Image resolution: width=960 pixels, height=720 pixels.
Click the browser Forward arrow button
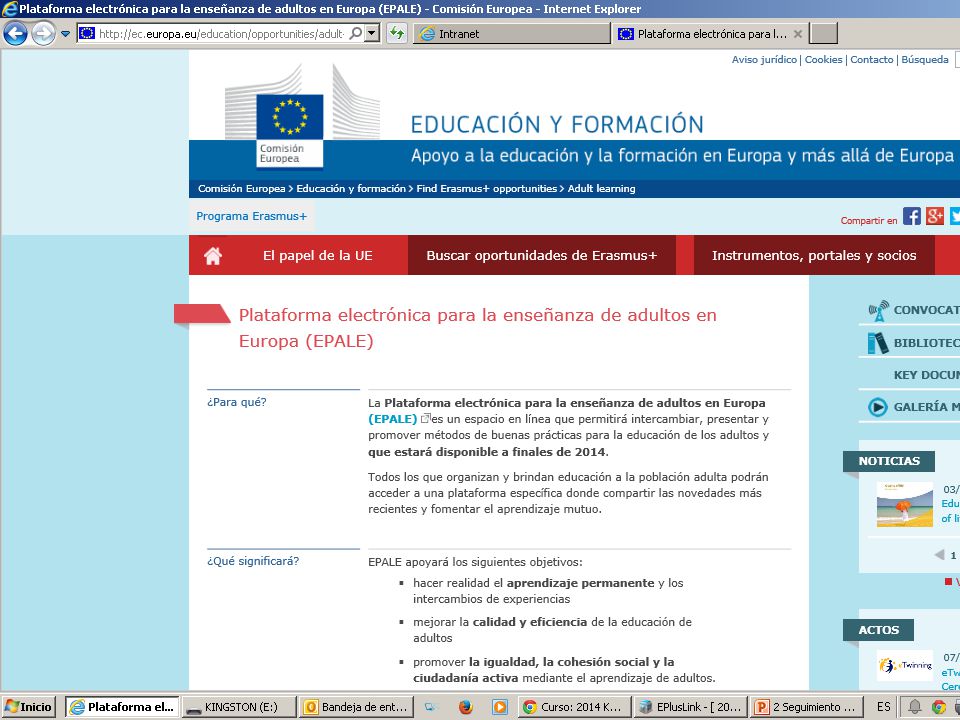(43, 33)
